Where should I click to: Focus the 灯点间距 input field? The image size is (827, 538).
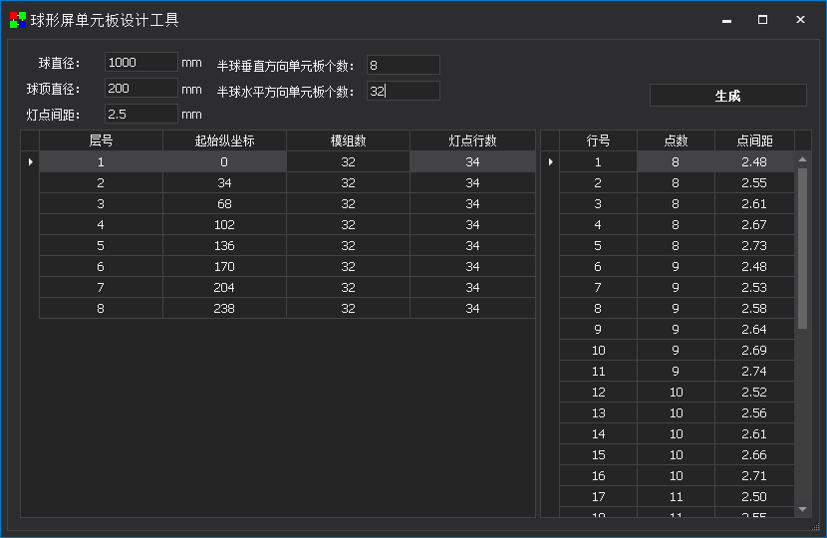point(140,114)
